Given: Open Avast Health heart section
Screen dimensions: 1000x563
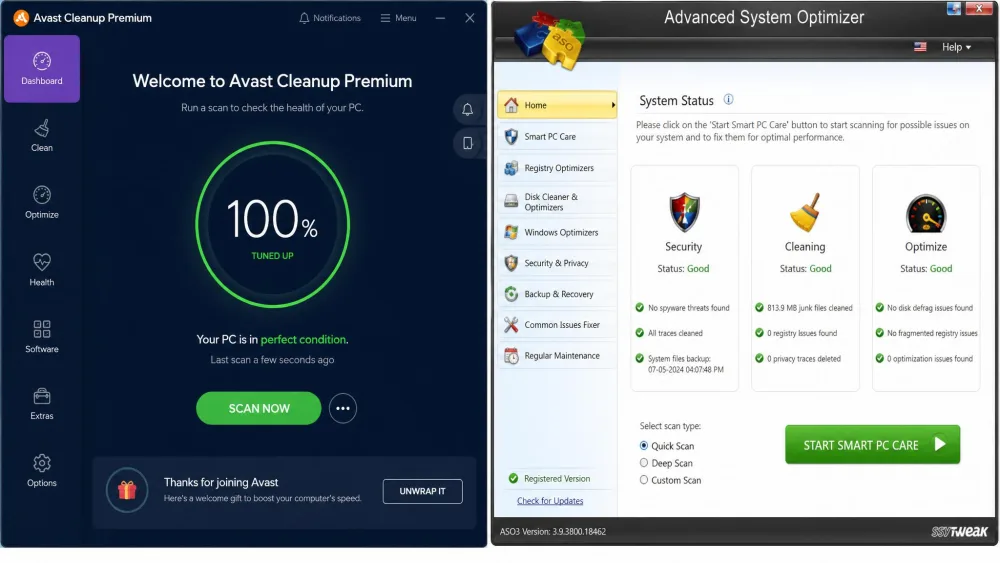Looking at the screenshot, I should click(x=41, y=270).
